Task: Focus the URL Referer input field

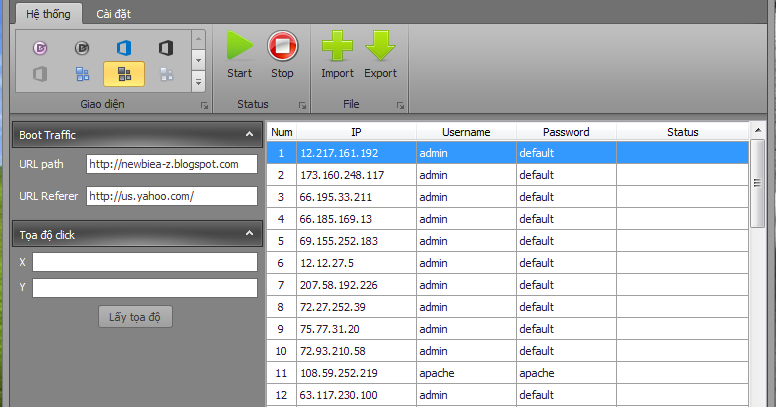Action: tap(172, 196)
